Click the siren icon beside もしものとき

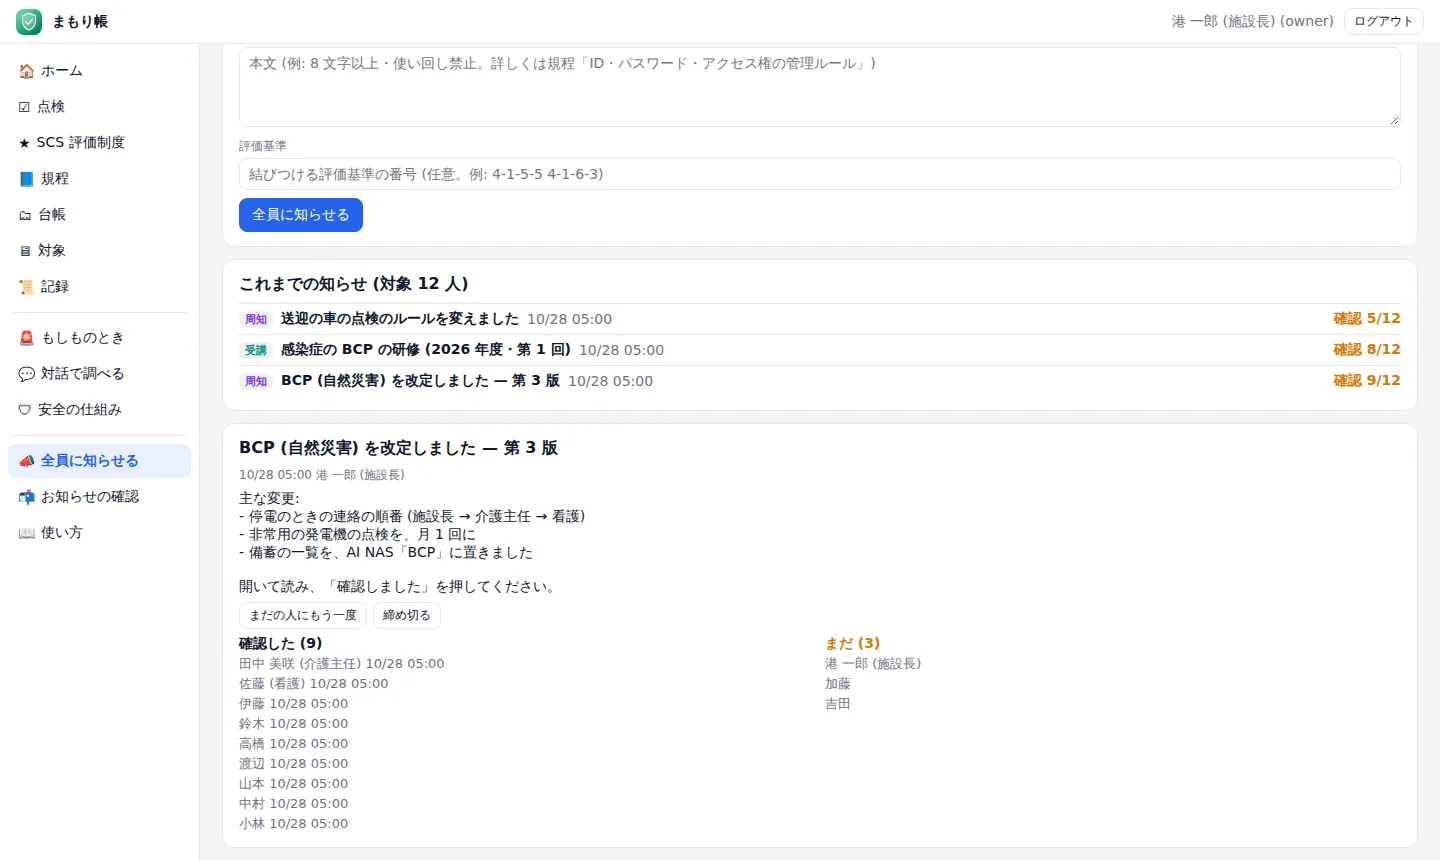tap(26, 338)
